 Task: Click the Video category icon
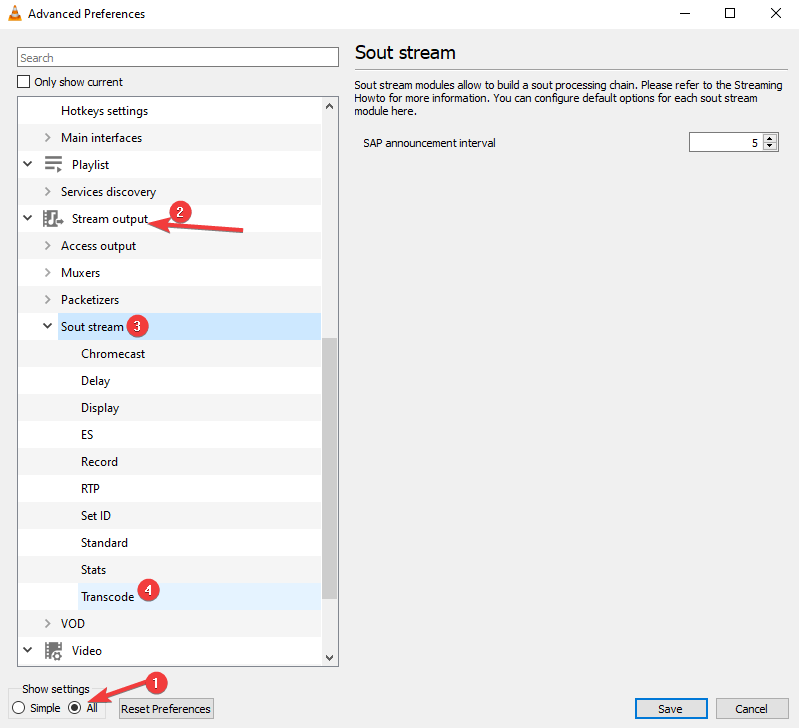pyautogui.click(x=53, y=651)
